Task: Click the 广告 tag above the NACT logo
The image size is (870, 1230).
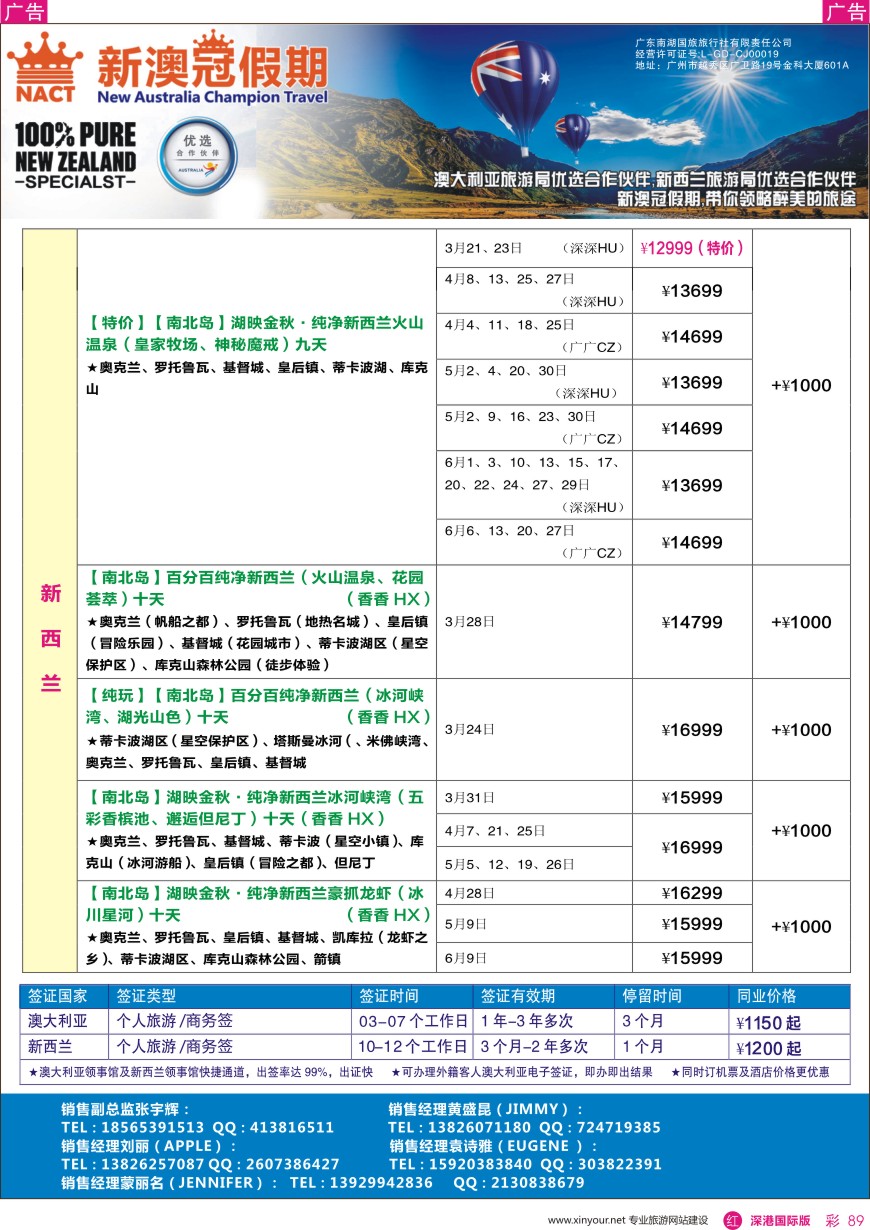Action: click(x=24, y=12)
